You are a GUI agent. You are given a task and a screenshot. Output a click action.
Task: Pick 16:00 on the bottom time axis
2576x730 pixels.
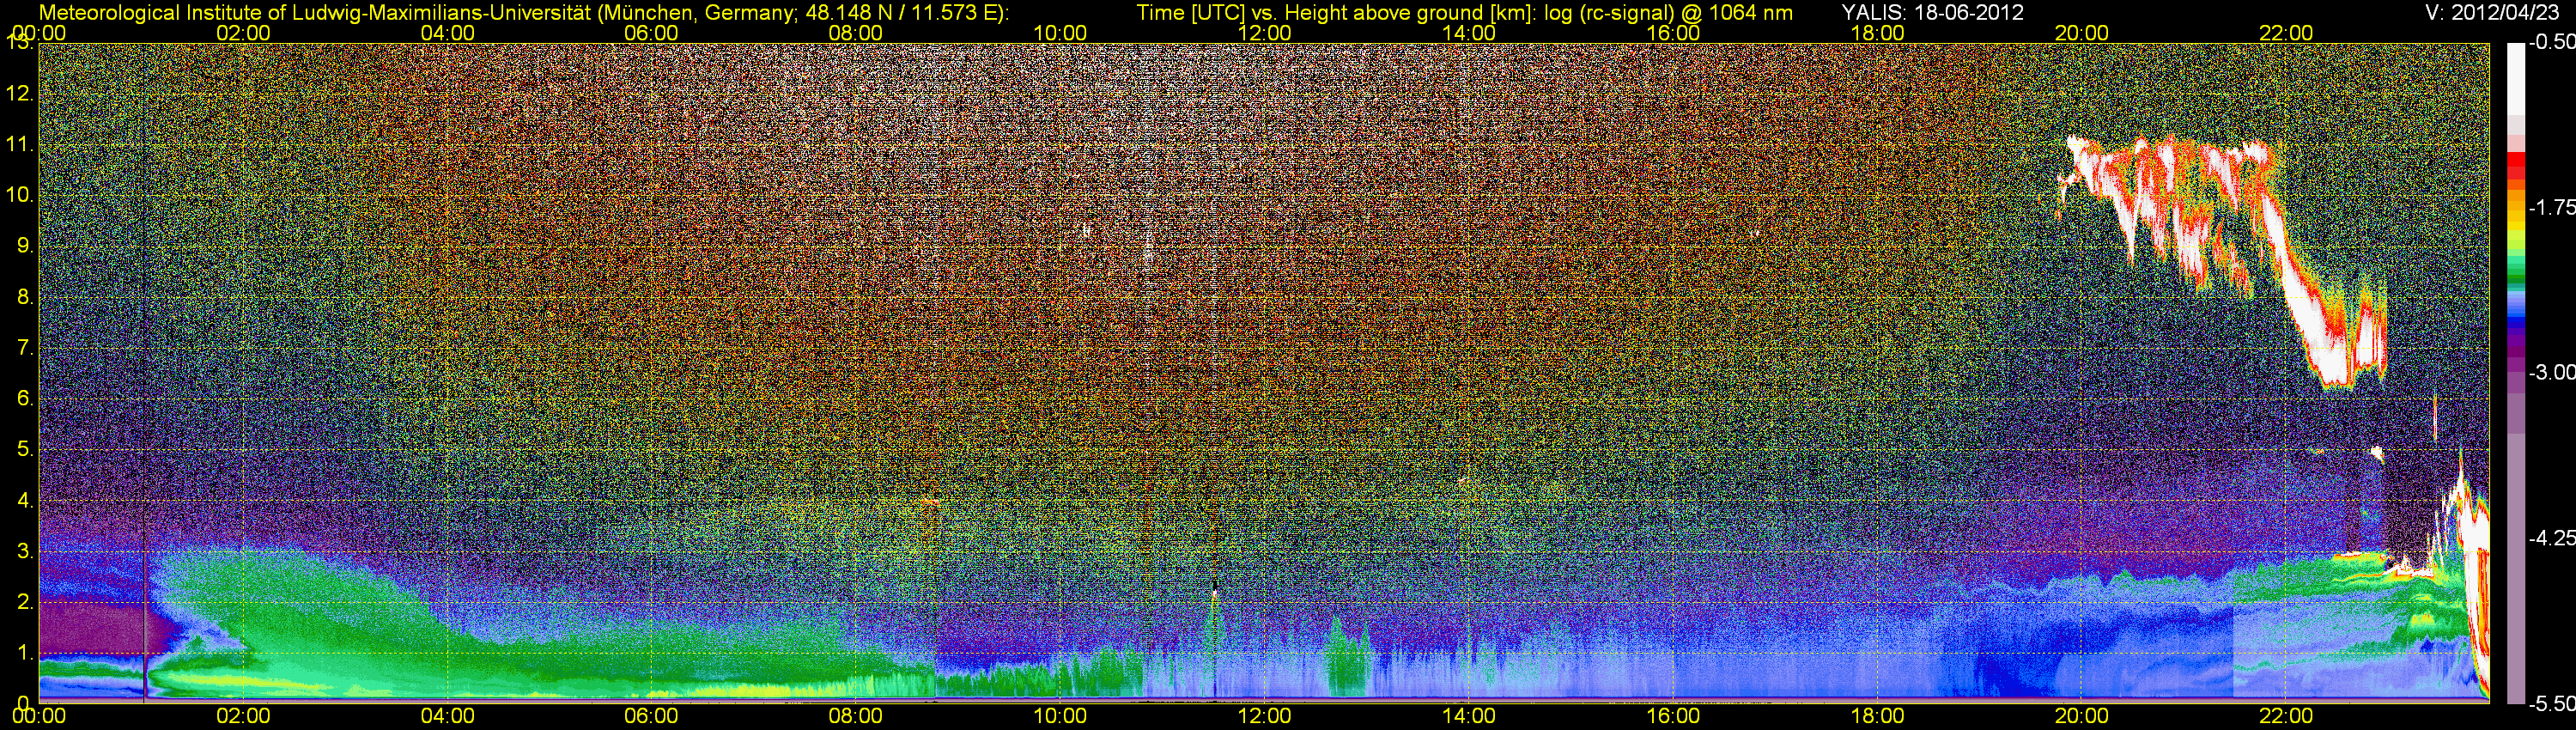(1673, 716)
